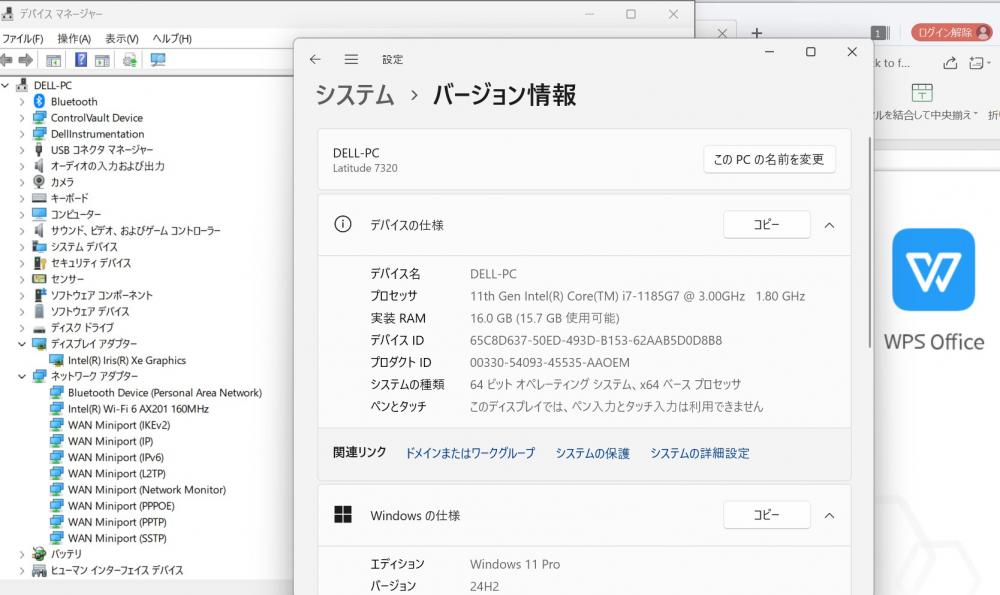Viewport: 1000px width, 595px height.
Task: Expand the ヒューマン インターフェイス デバイス node
Action: click(22, 570)
